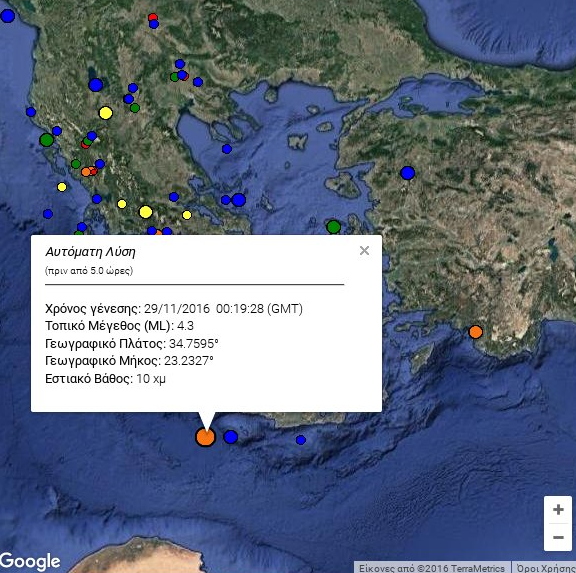Zoom out with the minus button
The image size is (576, 573).
(558, 537)
